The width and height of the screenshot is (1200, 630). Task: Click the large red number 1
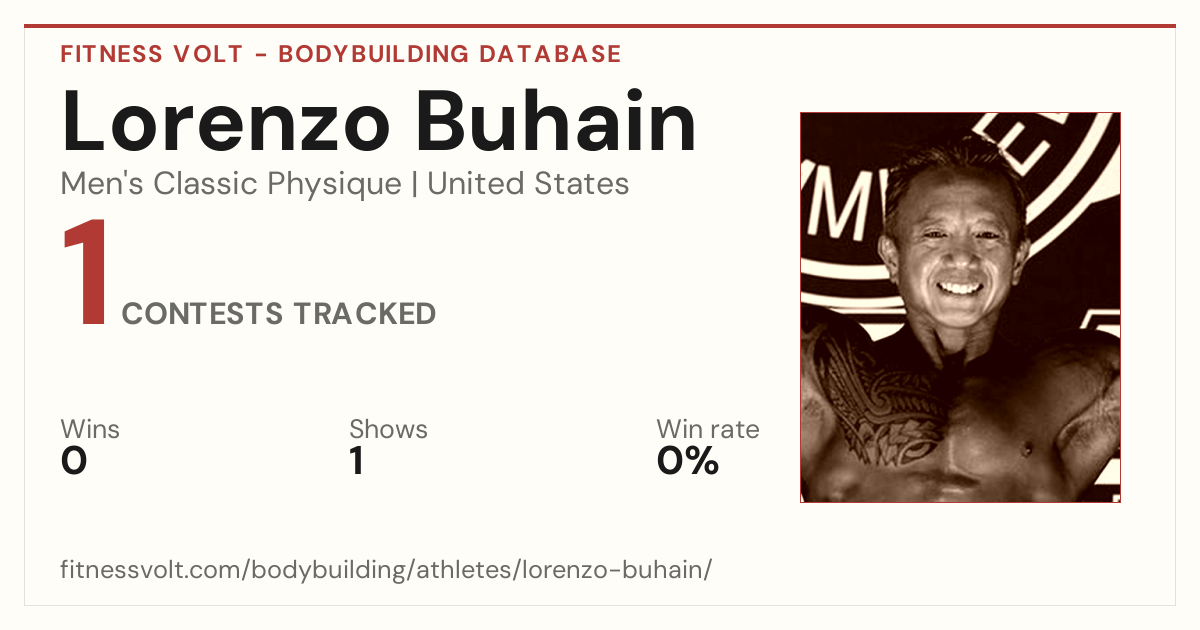(85, 274)
